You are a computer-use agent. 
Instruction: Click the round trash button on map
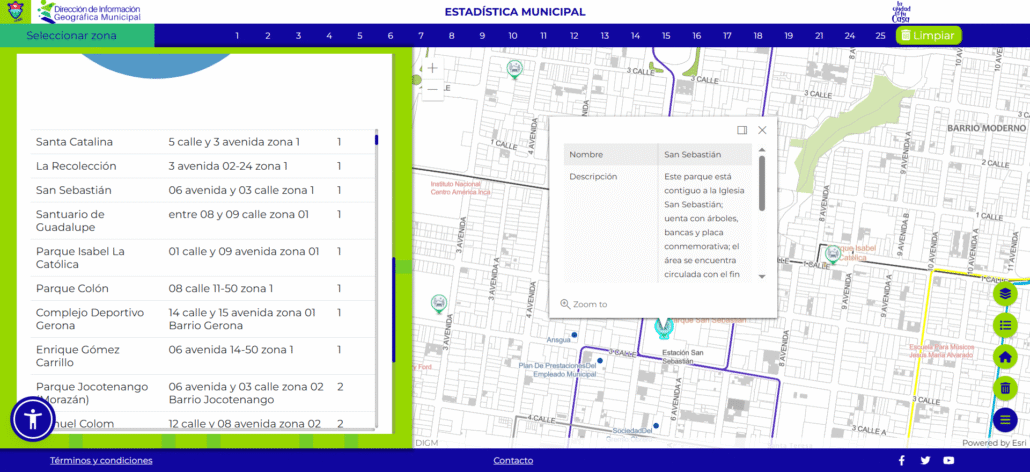[x=1005, y=388]
